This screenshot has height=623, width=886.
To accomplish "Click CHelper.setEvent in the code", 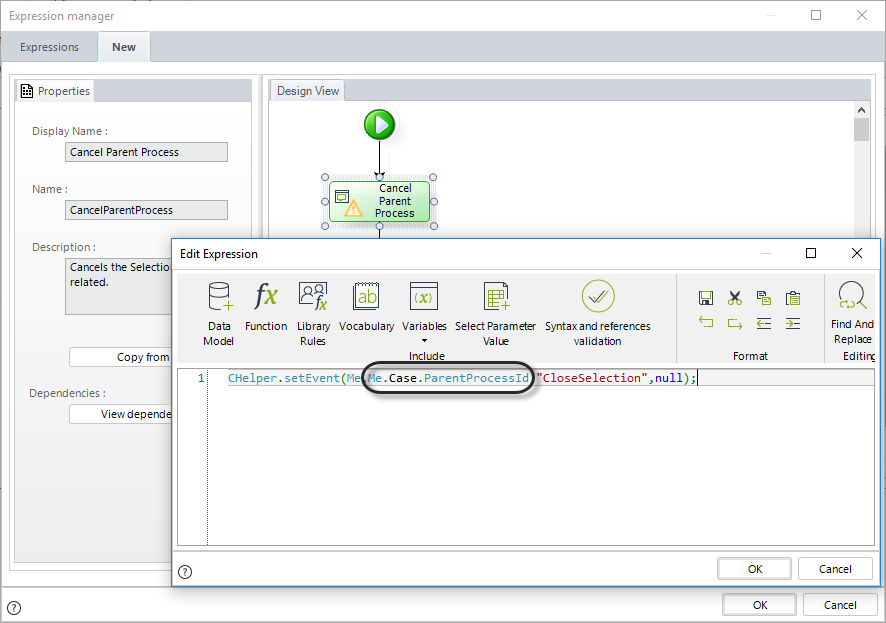I will [284, 378].
